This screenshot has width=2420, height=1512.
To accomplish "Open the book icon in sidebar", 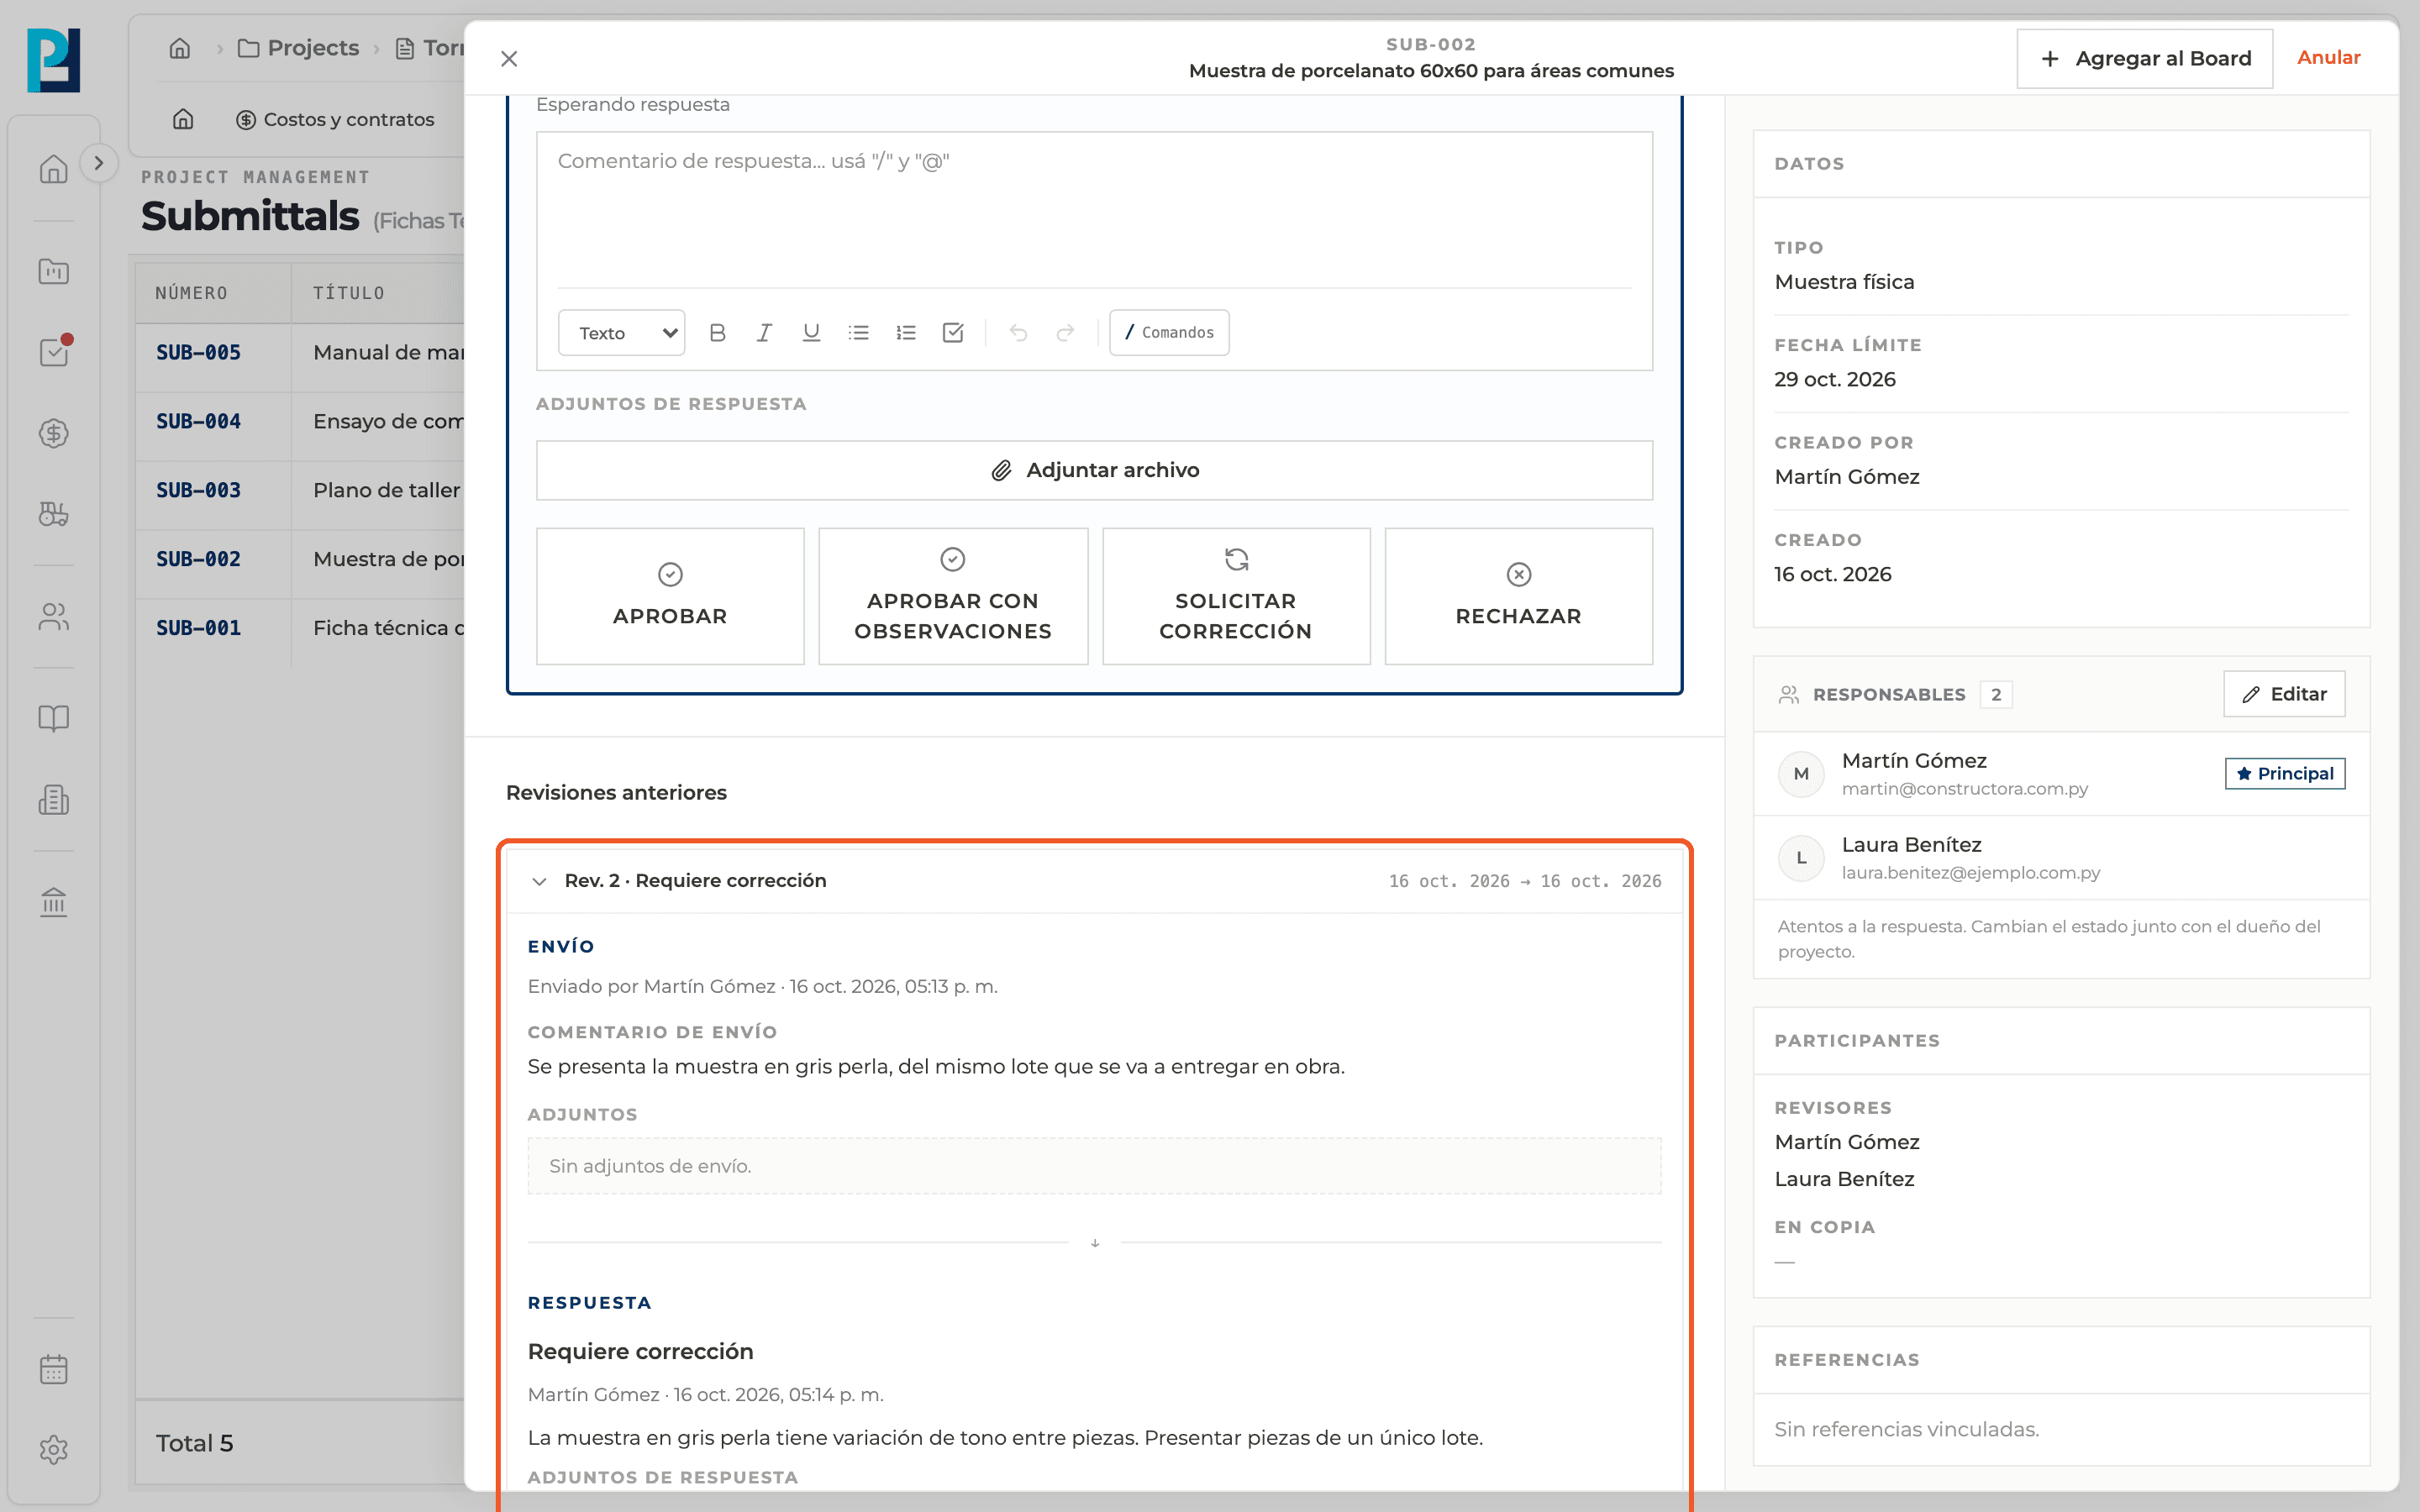I will (x=54, y=718).
